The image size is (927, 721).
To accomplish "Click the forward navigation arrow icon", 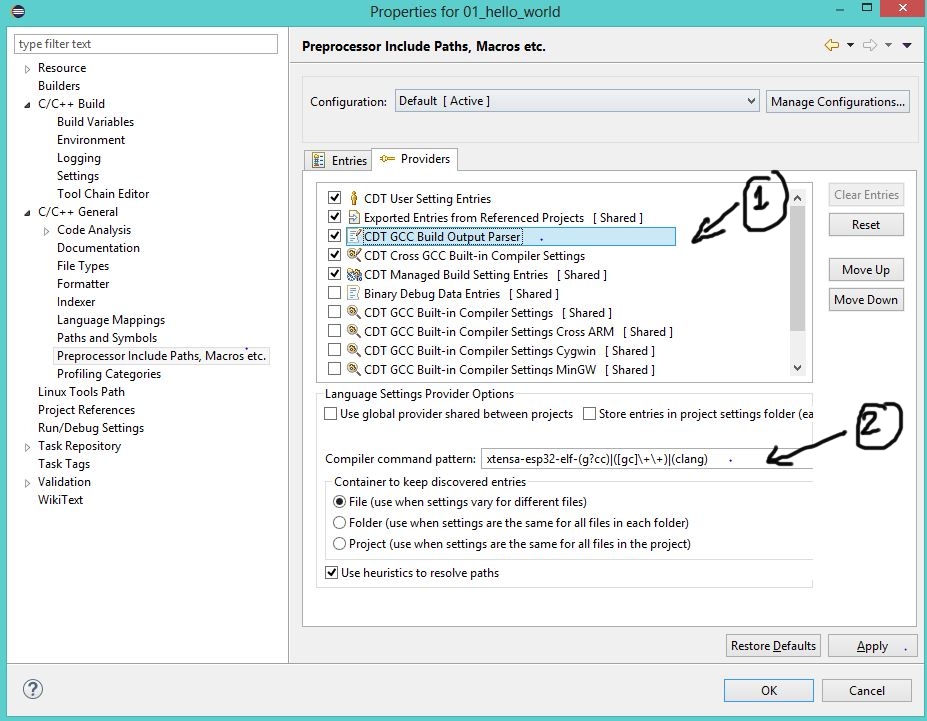I will [x=869, y=46].
